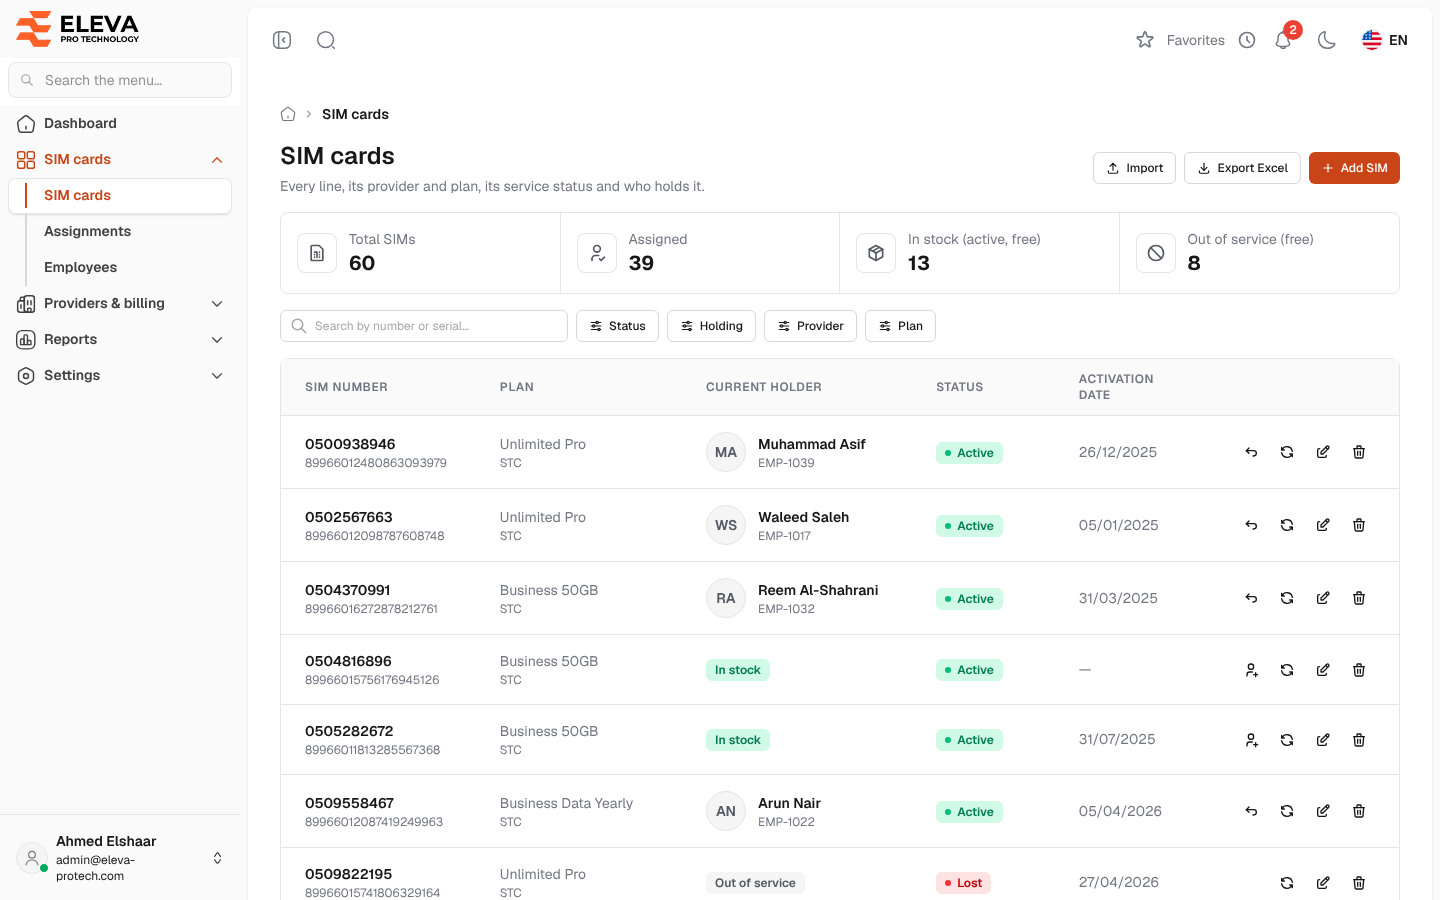The width and height of the screenshot is (1440, 900).
Task: Expand the Providers & billing menu
Action: (120, 304)
